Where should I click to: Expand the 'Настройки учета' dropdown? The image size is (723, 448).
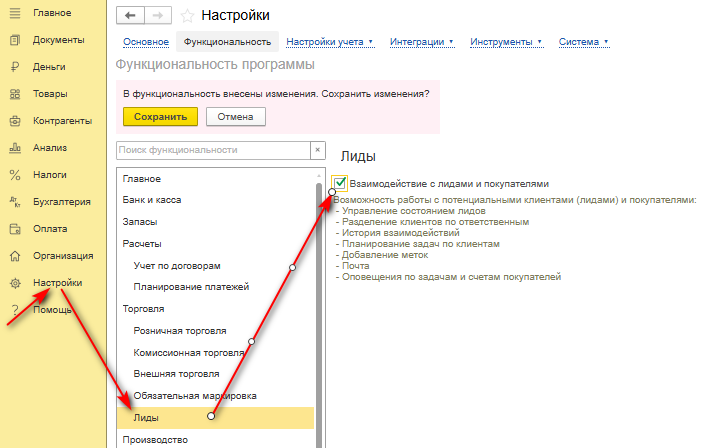pyautogui.click(x=329, y=42)
